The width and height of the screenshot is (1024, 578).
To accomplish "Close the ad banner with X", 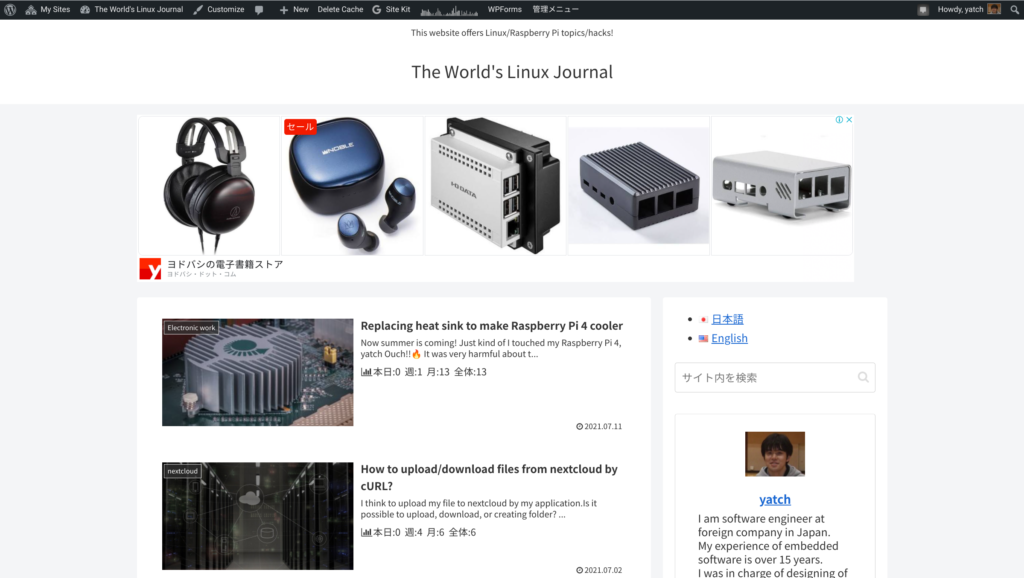I will click(x=849, y=120).
